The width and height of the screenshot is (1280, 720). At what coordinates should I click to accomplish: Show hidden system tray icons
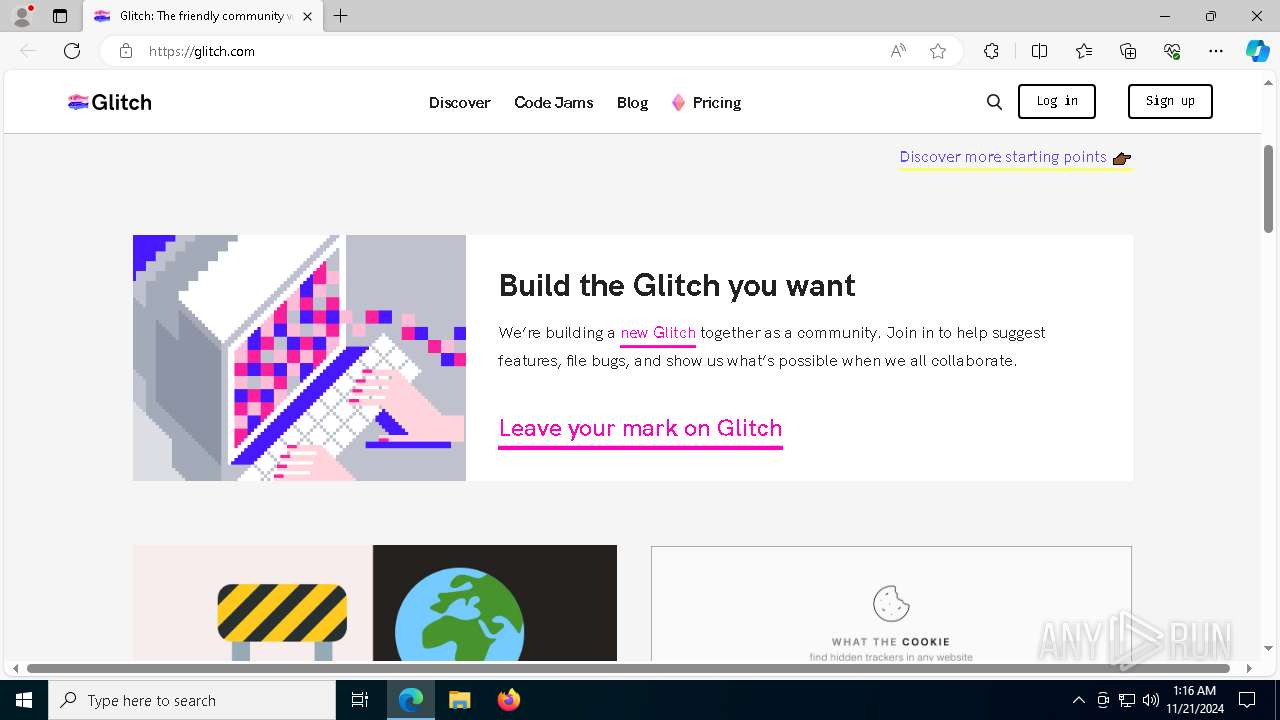pos(1078,700)
